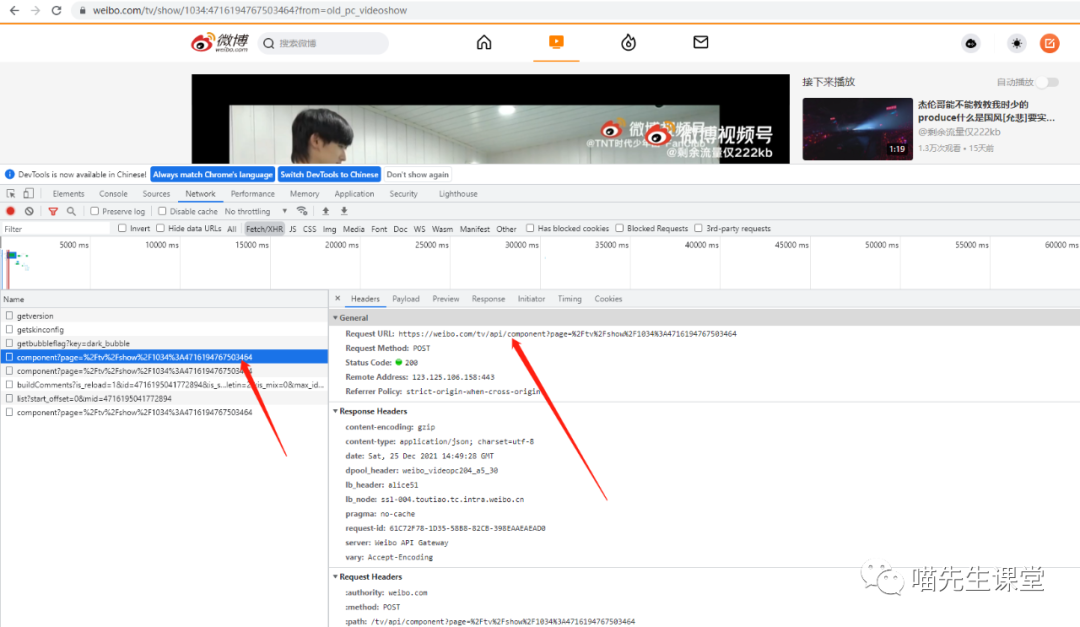Check Has blocked cookies checkbox
This screenshot has width=1080, height=627.
coord(530,228)
